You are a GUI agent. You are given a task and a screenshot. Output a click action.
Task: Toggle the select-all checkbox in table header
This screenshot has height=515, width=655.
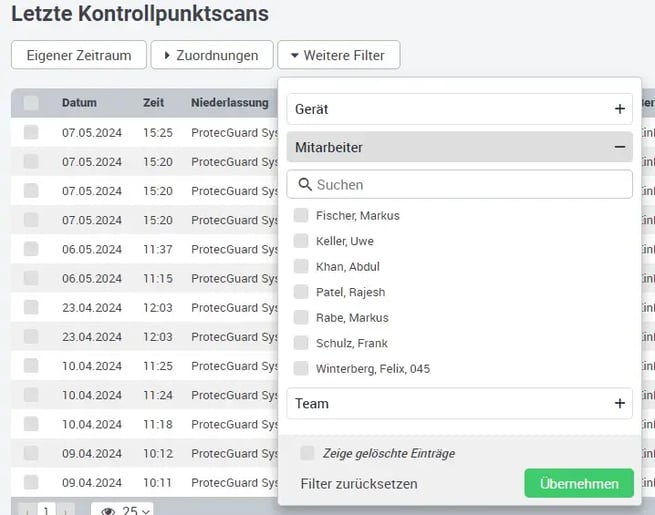[31, 103]
